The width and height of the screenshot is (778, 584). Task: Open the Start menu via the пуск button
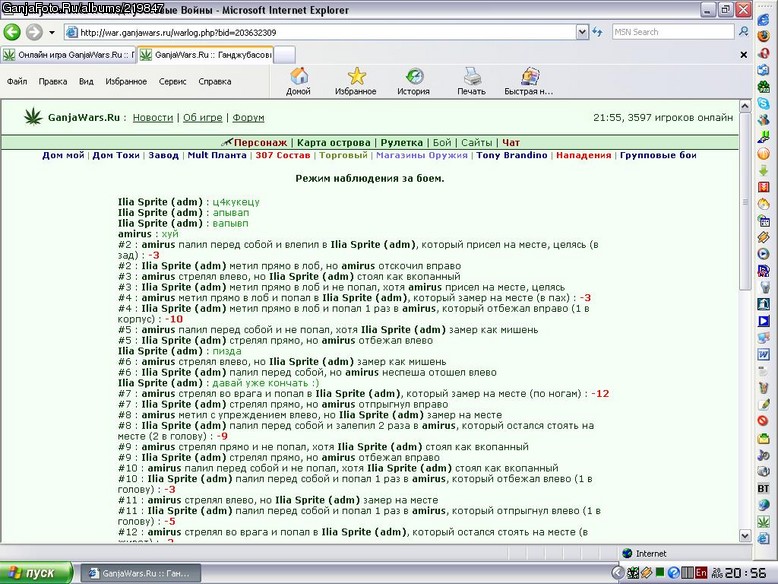36,573
